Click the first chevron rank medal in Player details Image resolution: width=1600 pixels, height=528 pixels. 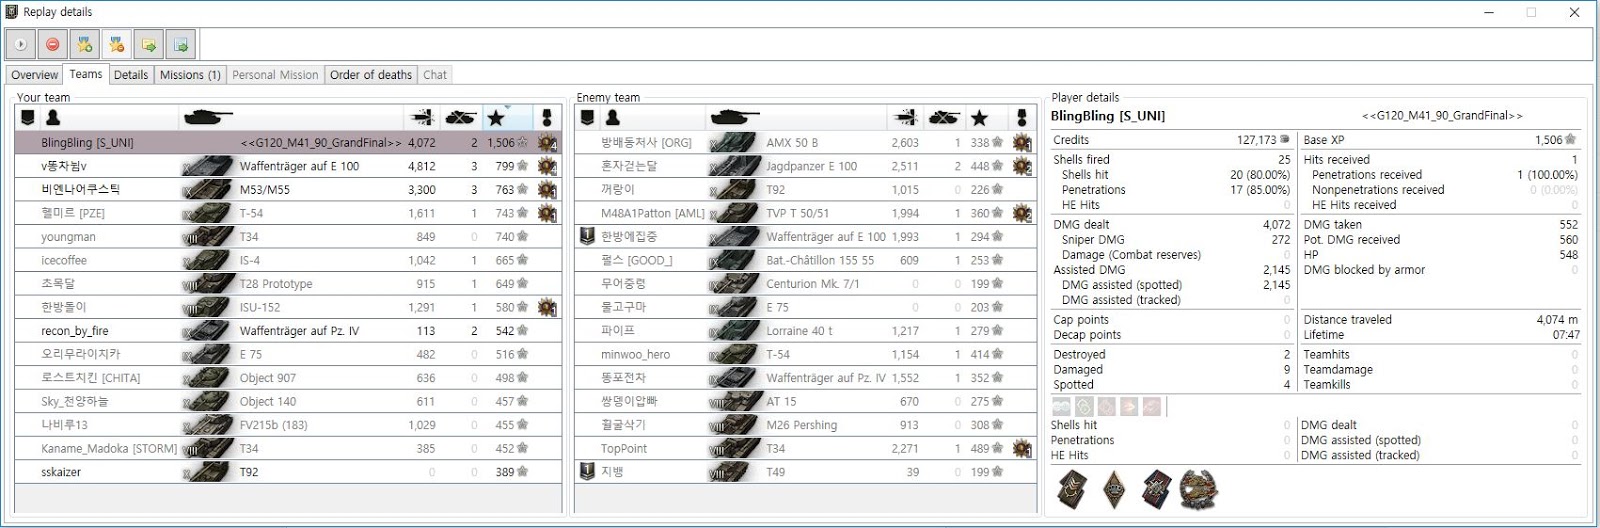click(x=1073, y=490)
